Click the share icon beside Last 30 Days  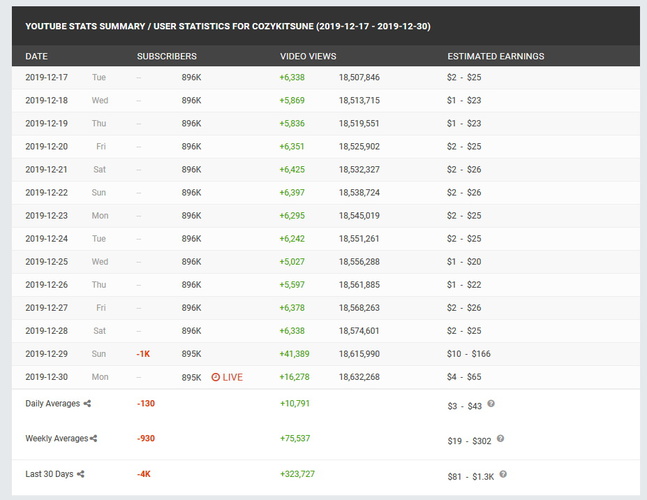point(80,474)
